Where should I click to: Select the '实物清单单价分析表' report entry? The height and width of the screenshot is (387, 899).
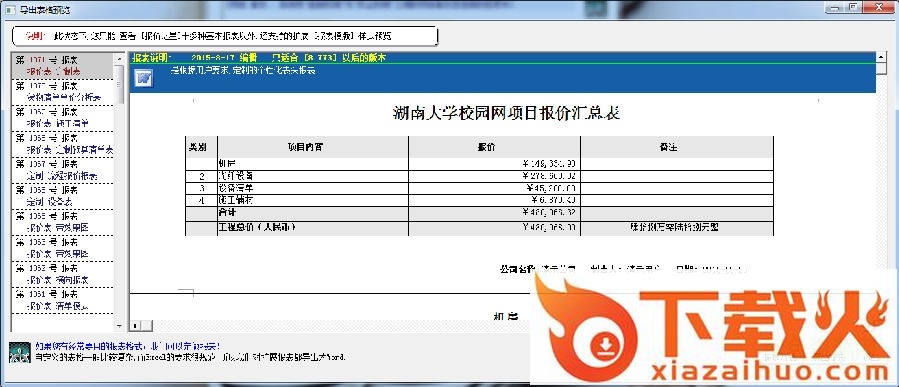tap(63, 91)
